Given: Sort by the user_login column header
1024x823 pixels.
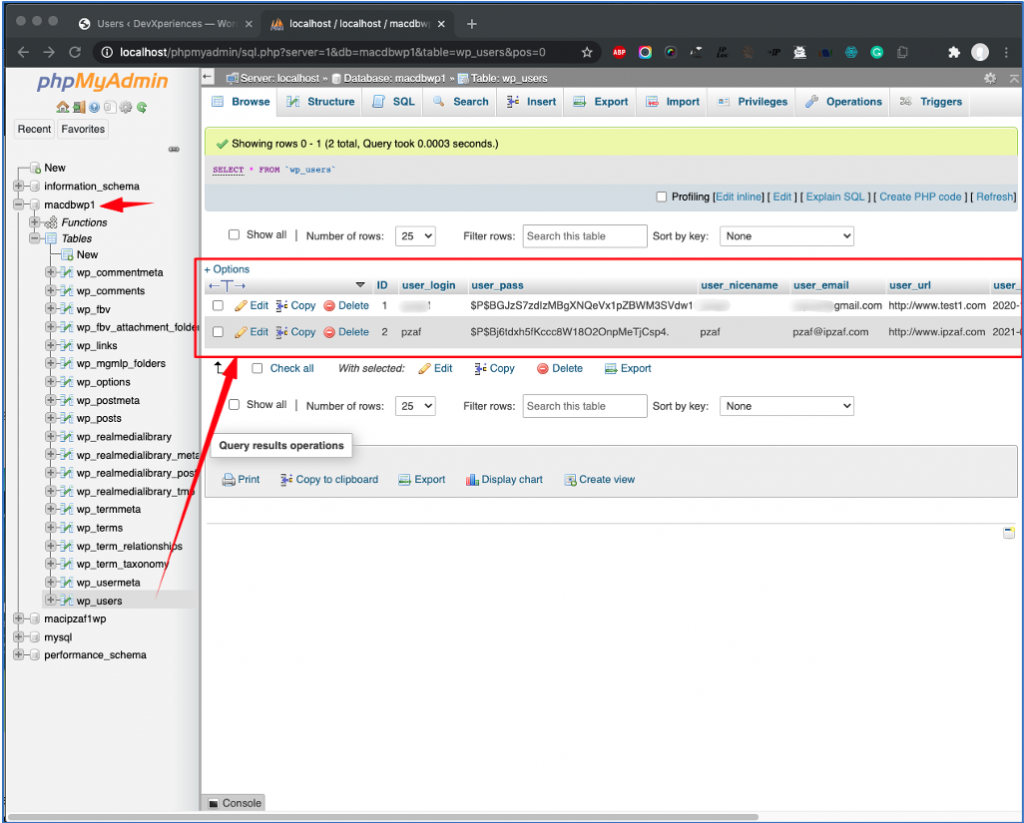Looking at the screenshot, I should 428,285.
